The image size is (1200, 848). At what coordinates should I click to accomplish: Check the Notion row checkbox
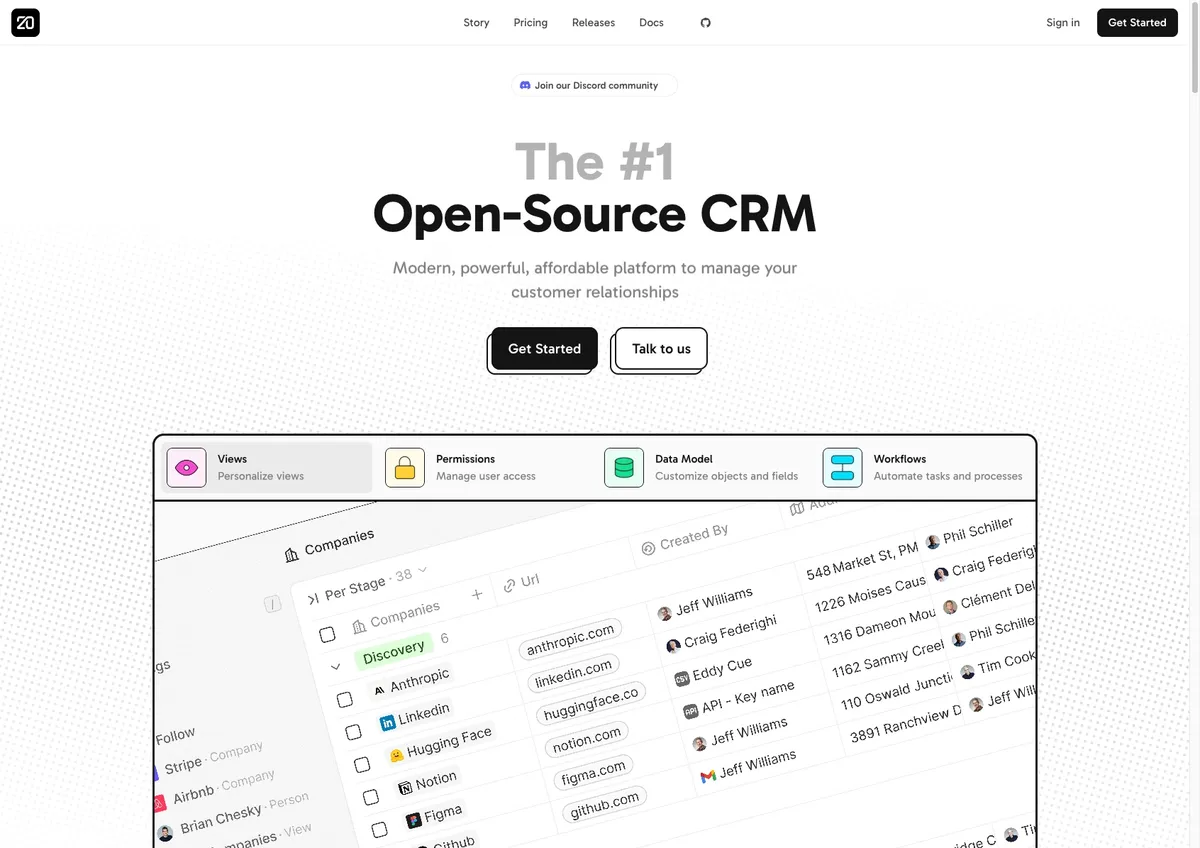[370, 797]
